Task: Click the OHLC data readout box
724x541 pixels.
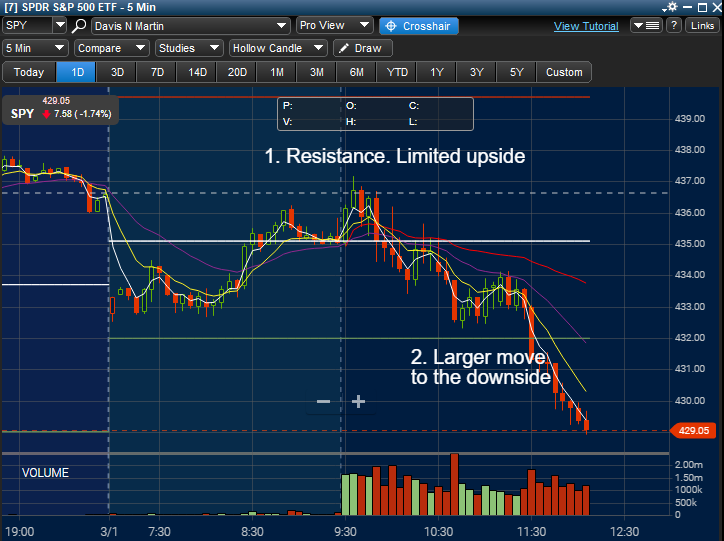Action: 375,114
